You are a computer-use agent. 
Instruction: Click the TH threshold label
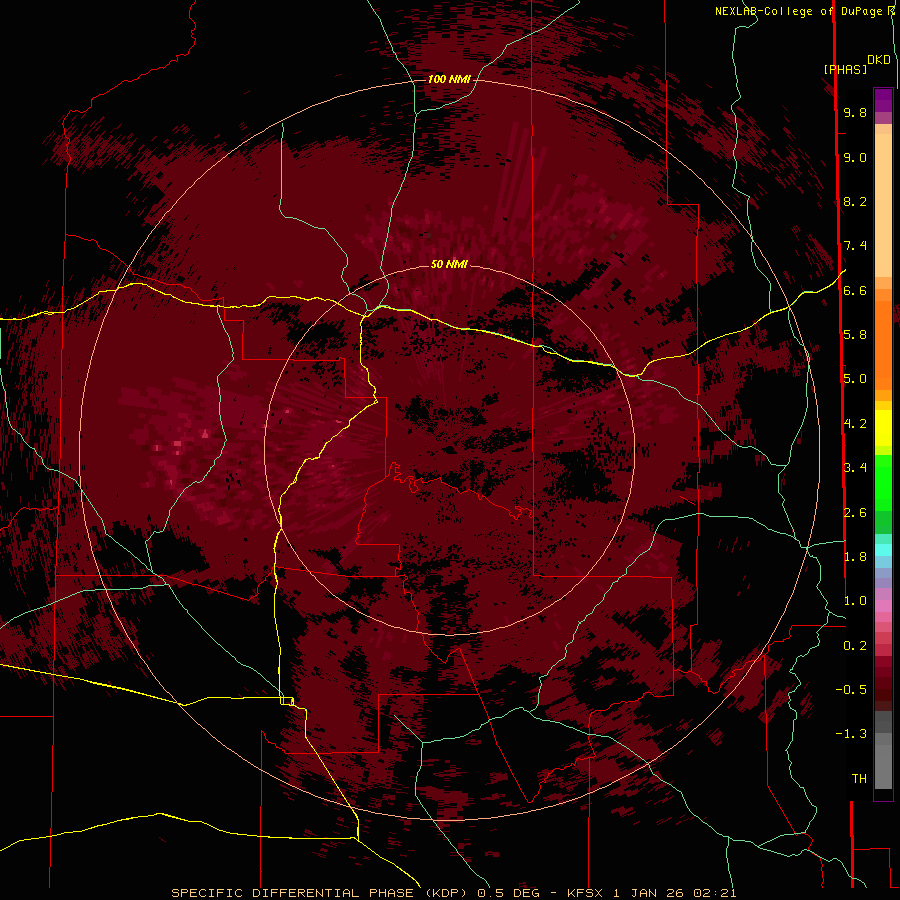coord(859,779)
